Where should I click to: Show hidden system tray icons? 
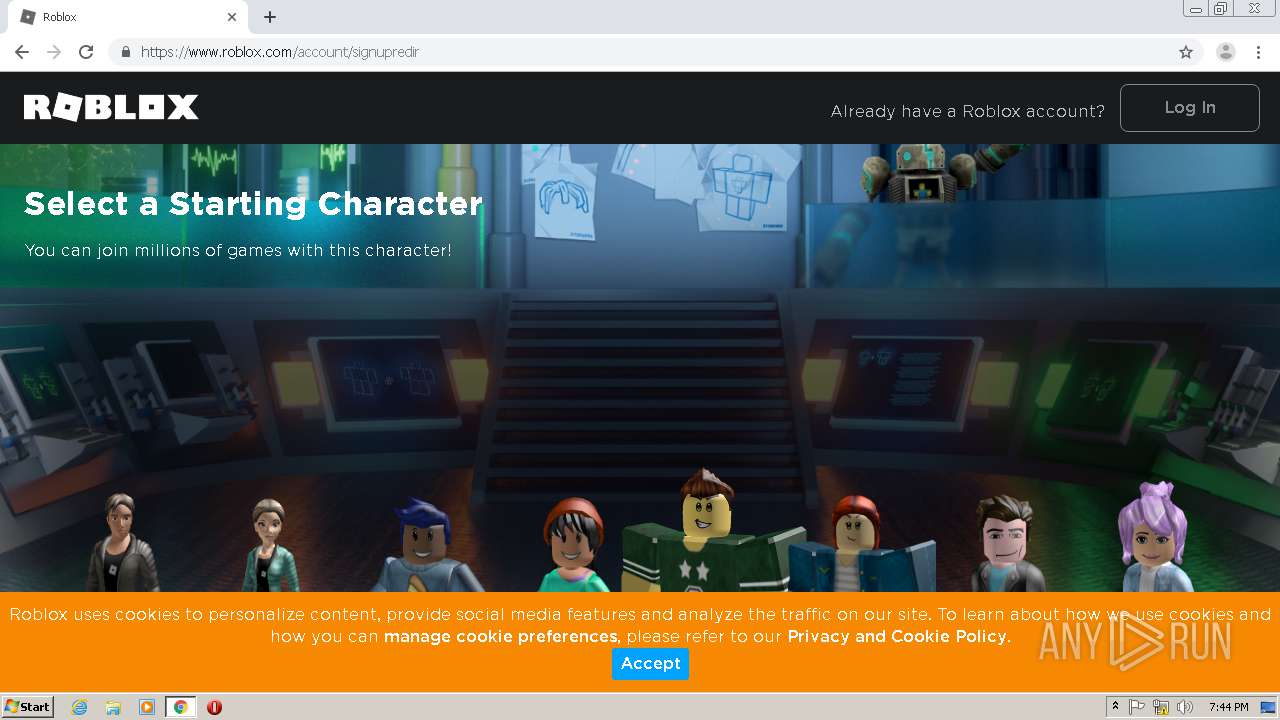[x=1115, y=707]
